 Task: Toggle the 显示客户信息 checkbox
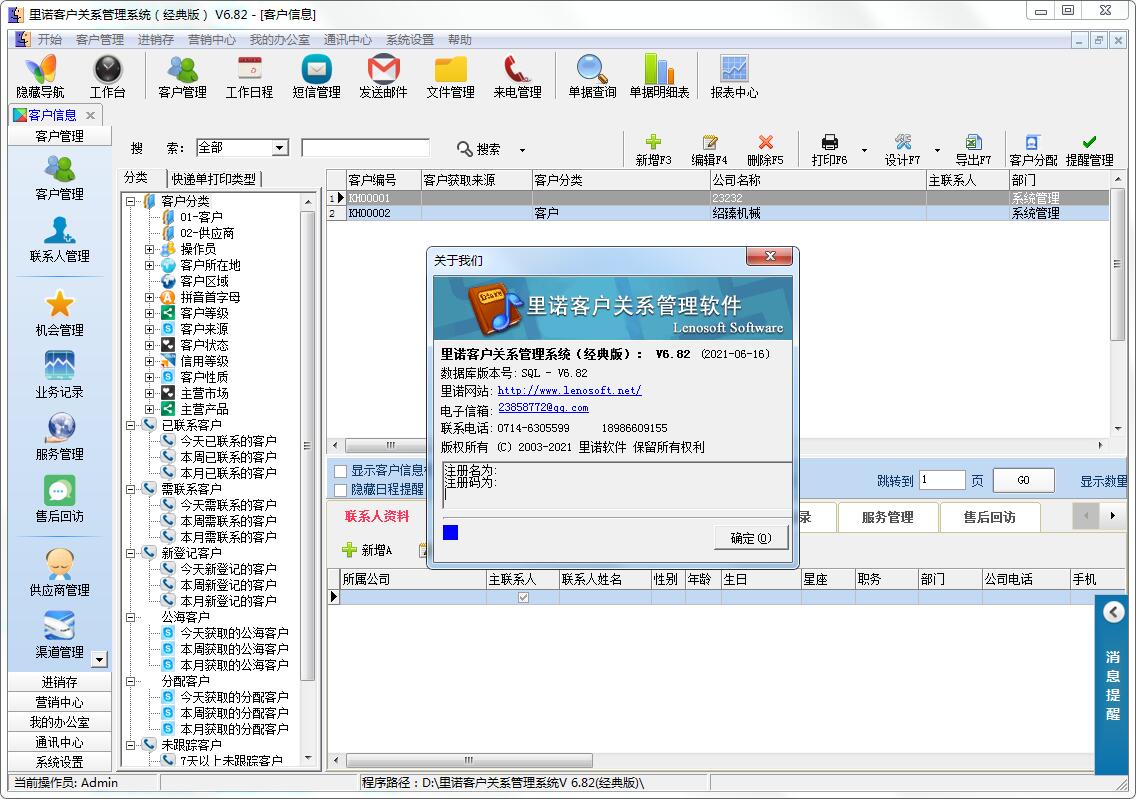340,471
